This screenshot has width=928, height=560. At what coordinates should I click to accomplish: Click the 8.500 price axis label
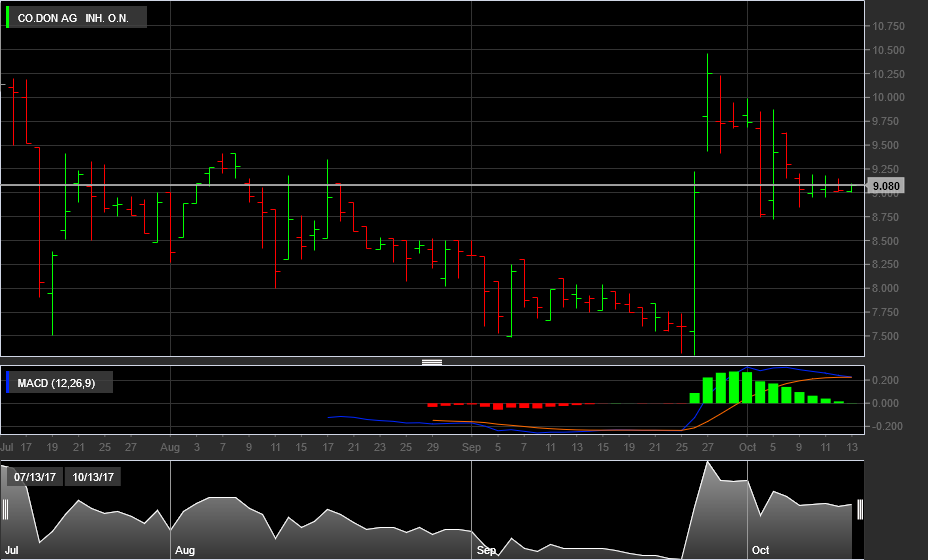[x=886, y=241]
